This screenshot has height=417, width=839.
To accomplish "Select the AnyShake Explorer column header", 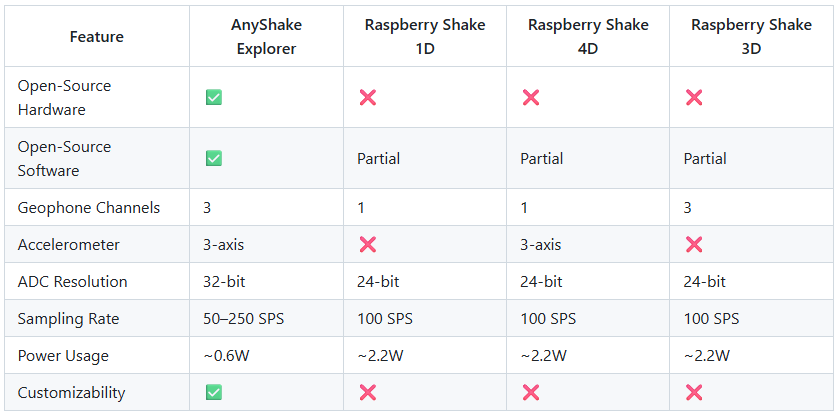I will point(266,36).
